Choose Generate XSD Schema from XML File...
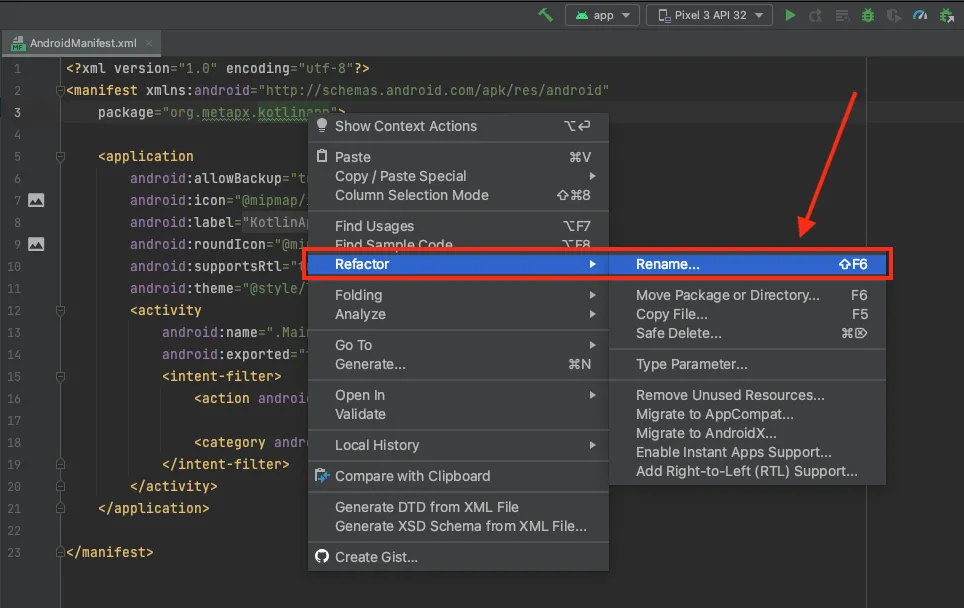This screenshot has width=964, height=608. point(458,526)
